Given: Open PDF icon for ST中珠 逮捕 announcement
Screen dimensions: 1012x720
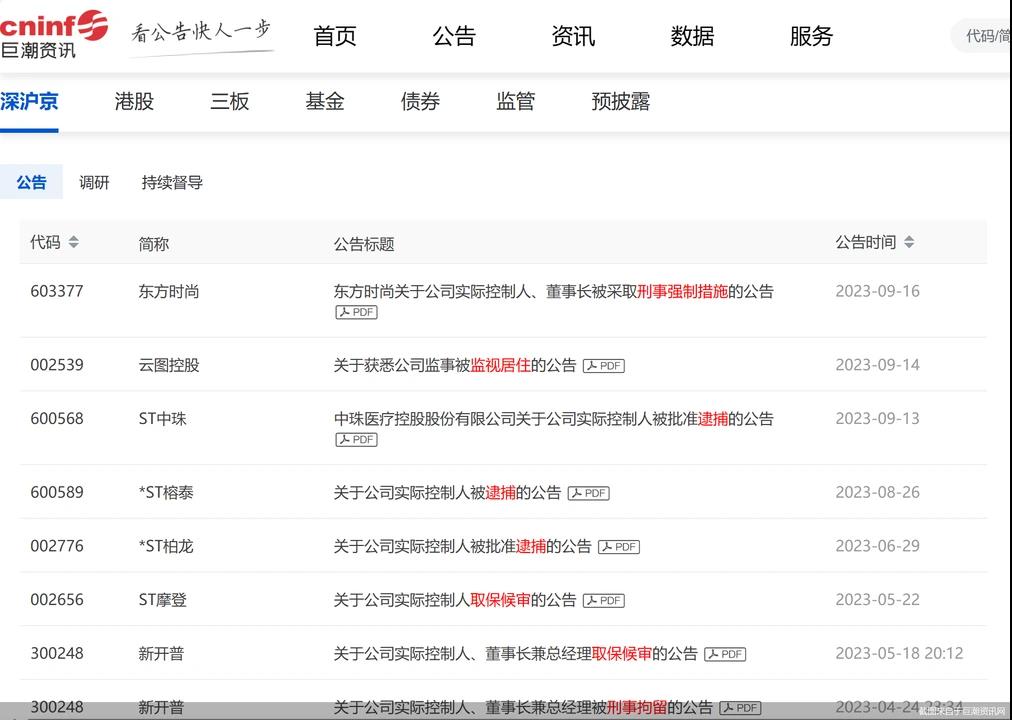Looking at the screenshot, I should tap(356, 439).
